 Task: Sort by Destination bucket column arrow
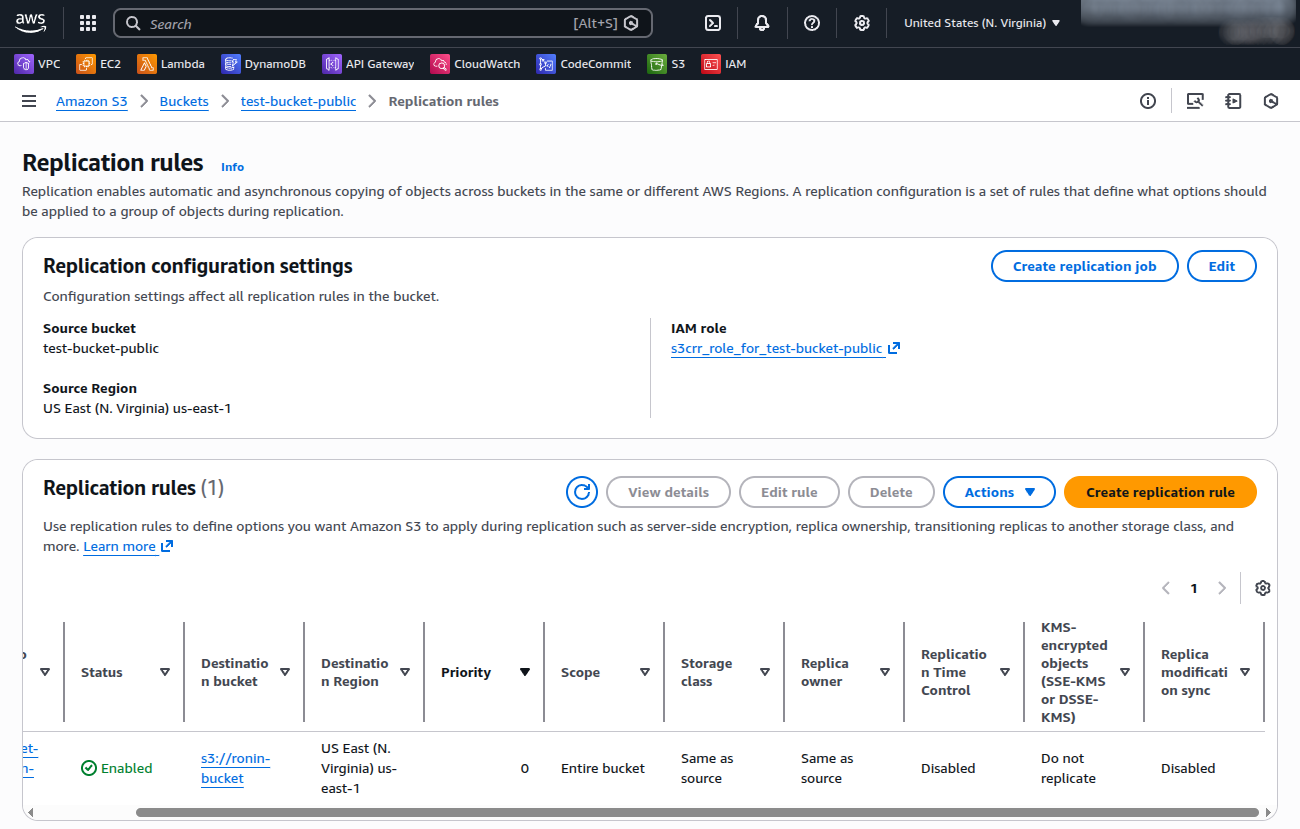pos(285,672)
